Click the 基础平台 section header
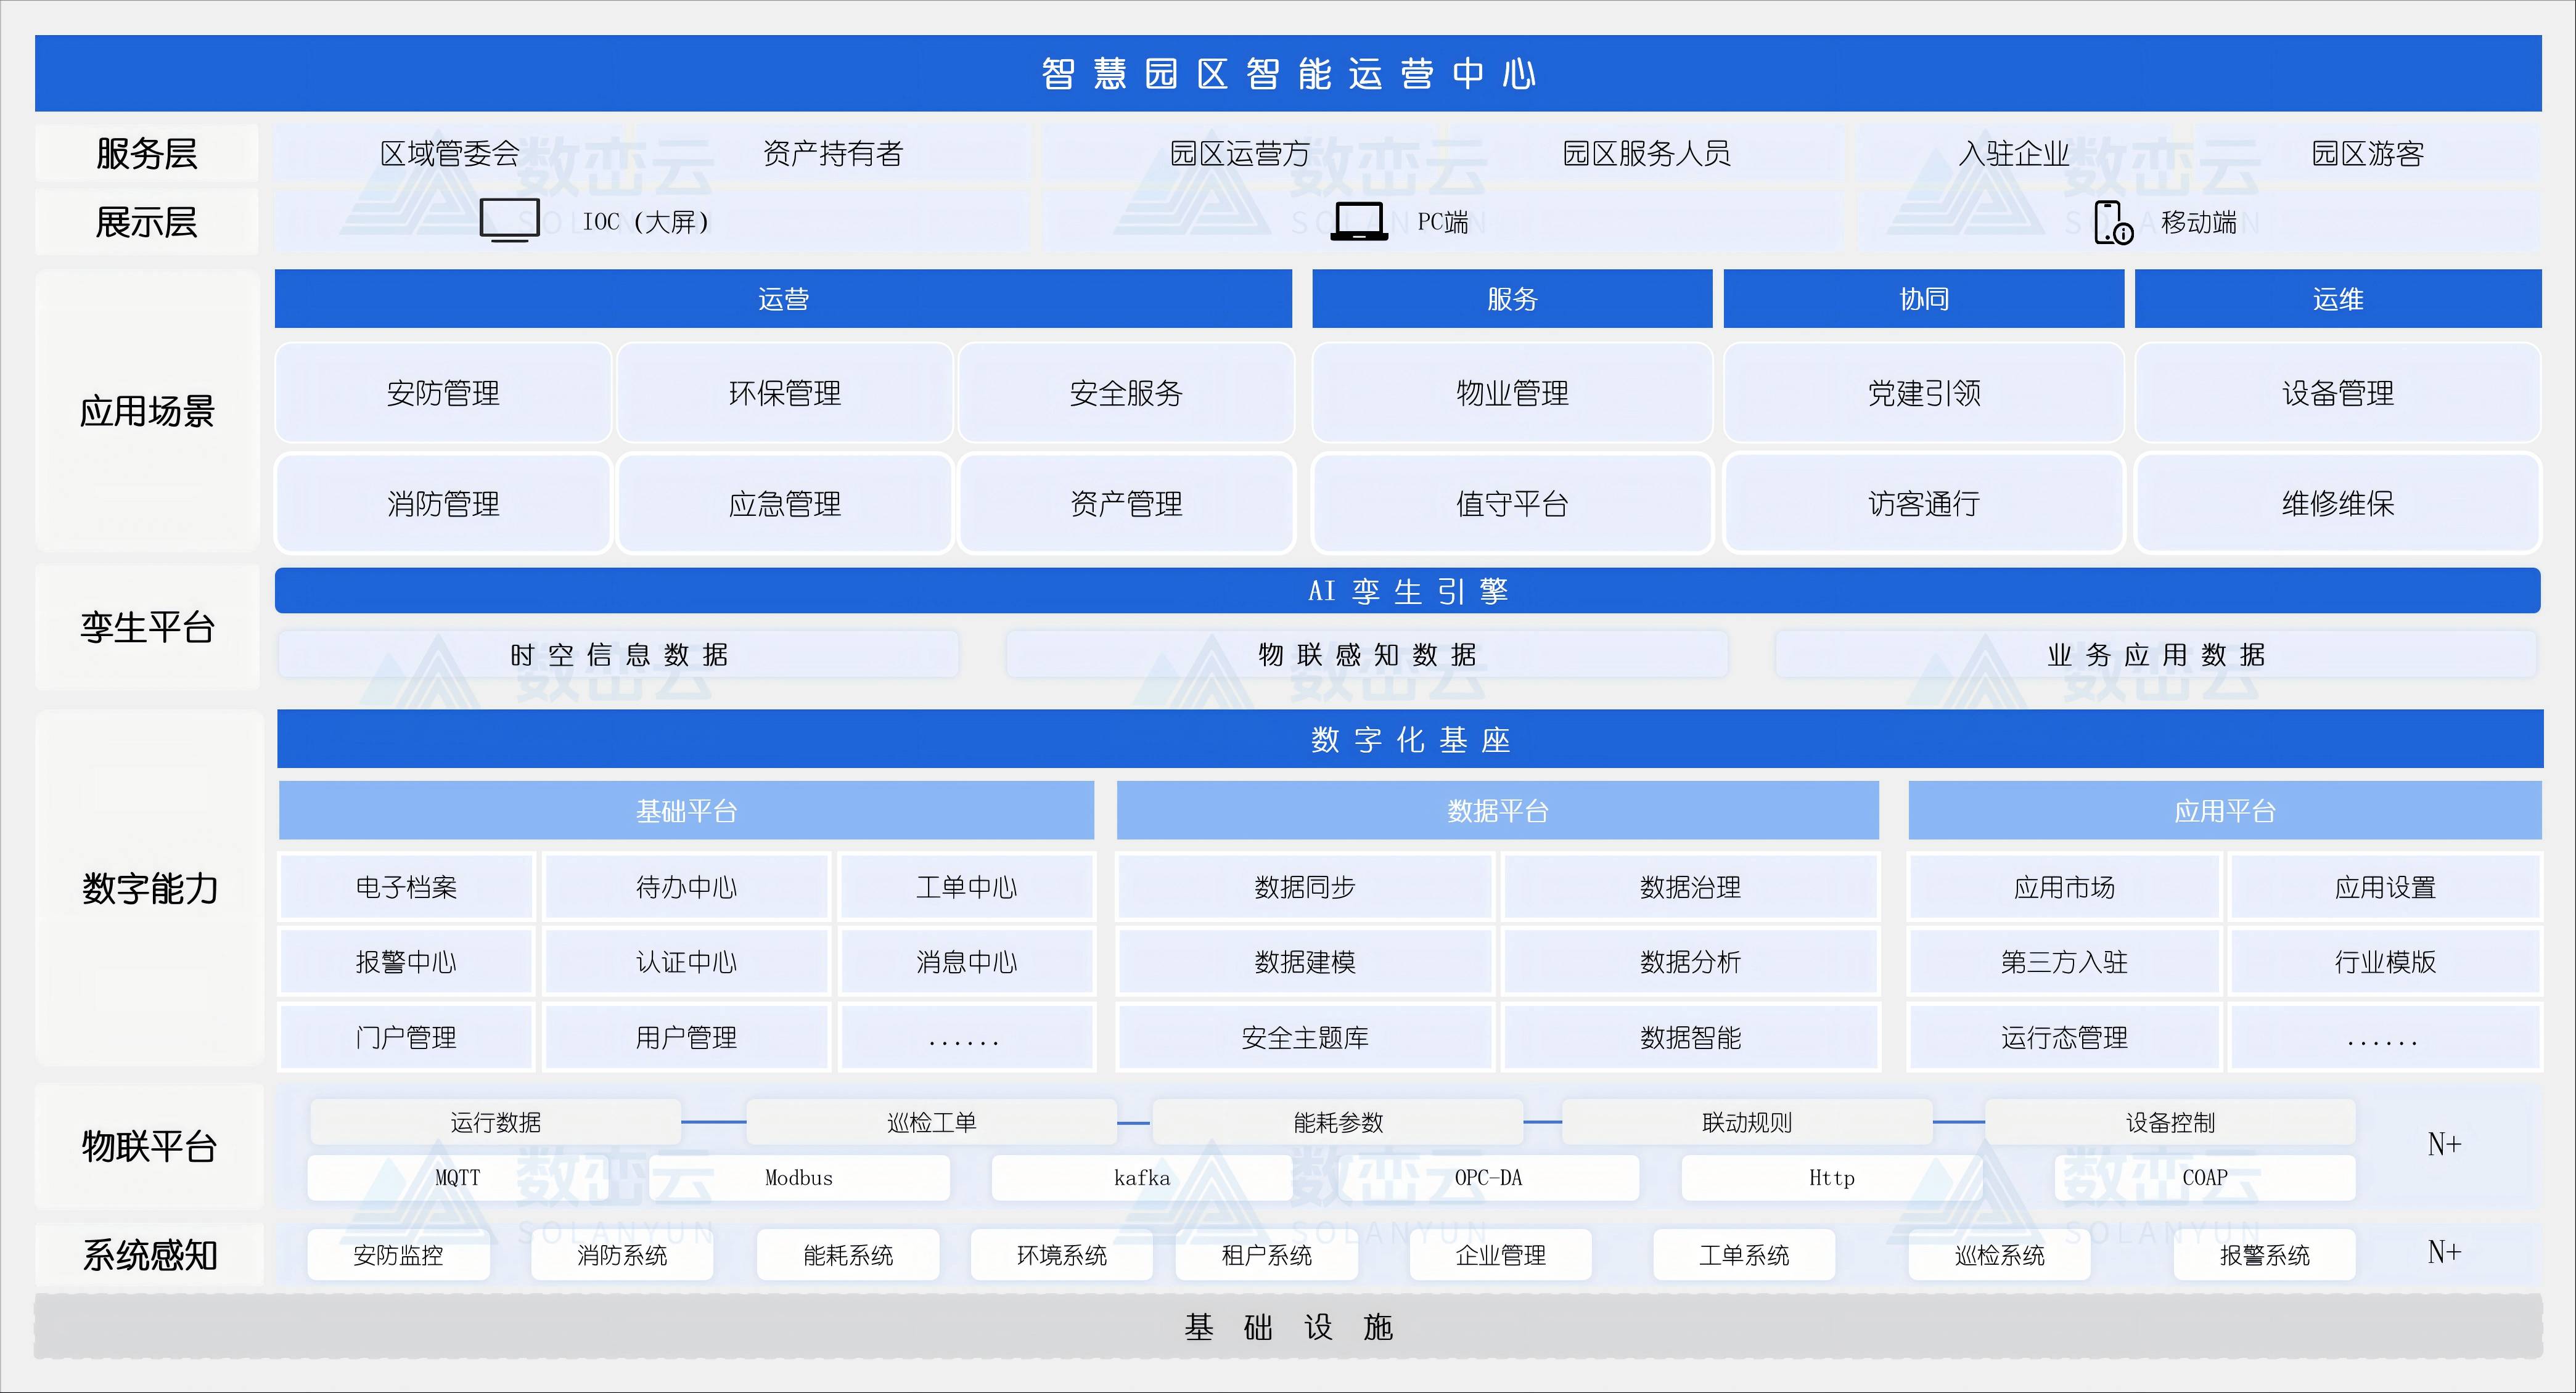Image resolution: width=2576 pixels, height=1393 pixels. pos(686,811)
